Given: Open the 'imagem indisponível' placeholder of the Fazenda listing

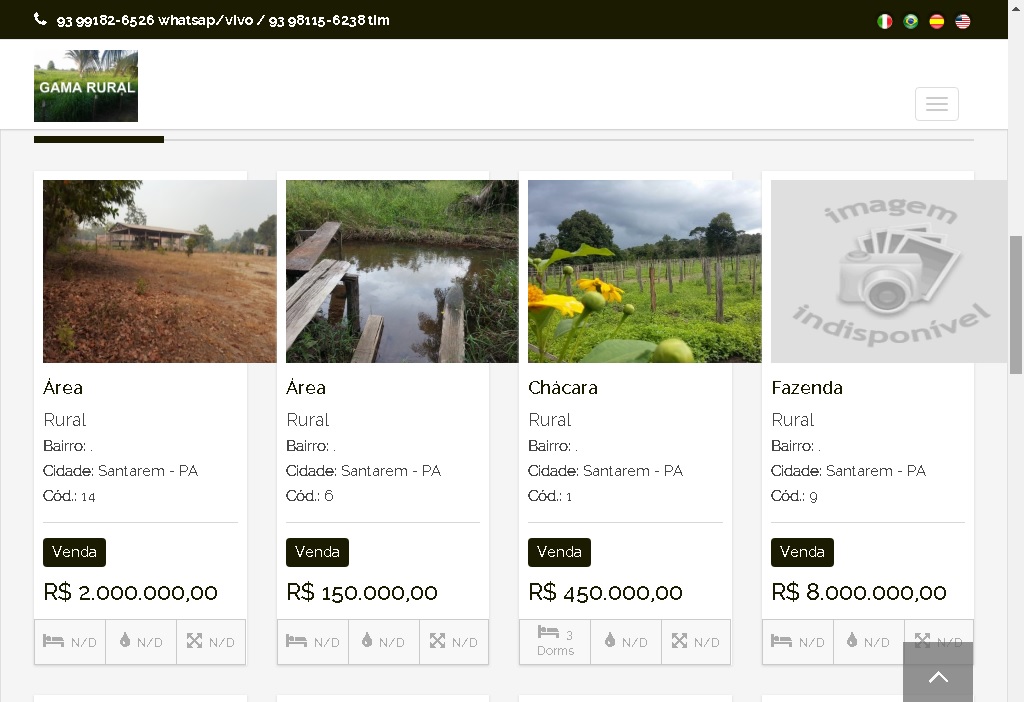Looking at the screenshot, I should coord(889,271).
